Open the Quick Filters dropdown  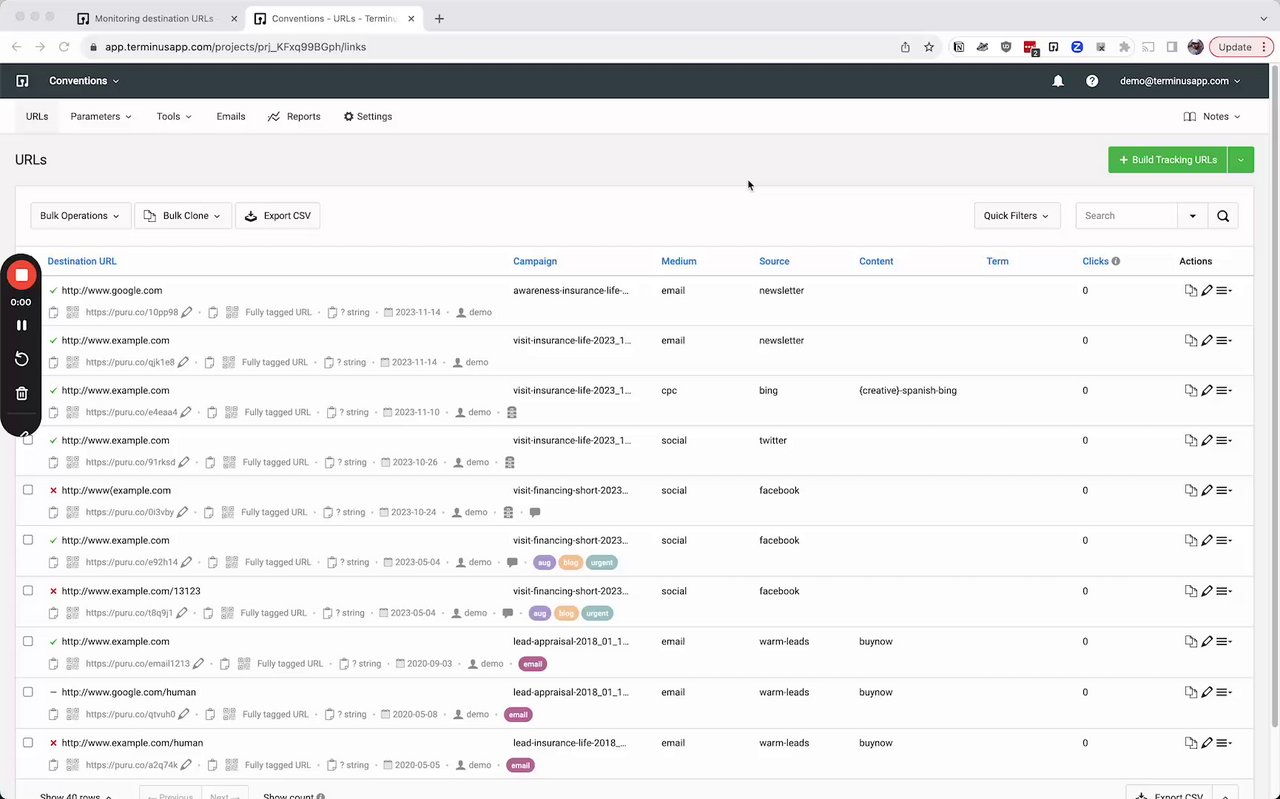pyautogui.click(x=1017, y=216)
